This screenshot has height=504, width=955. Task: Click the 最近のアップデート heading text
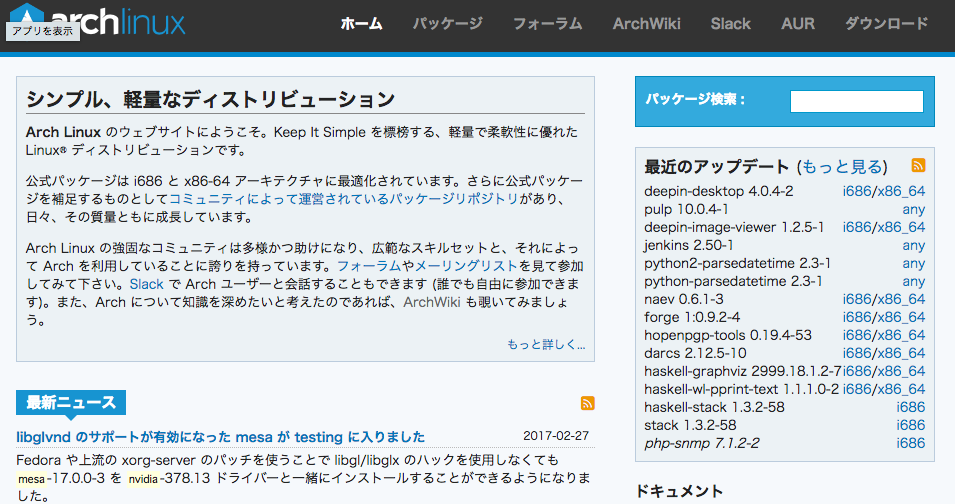(x=717, y=167)
